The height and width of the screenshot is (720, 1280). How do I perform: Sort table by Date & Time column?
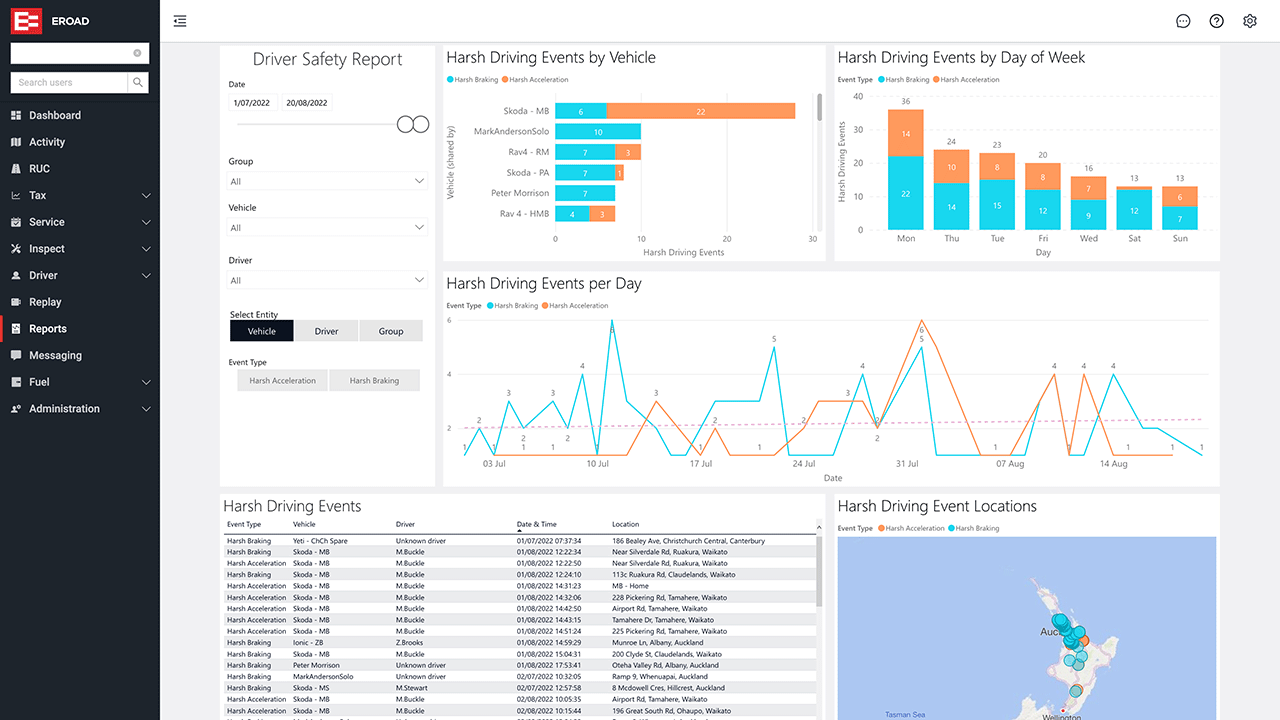536,525
